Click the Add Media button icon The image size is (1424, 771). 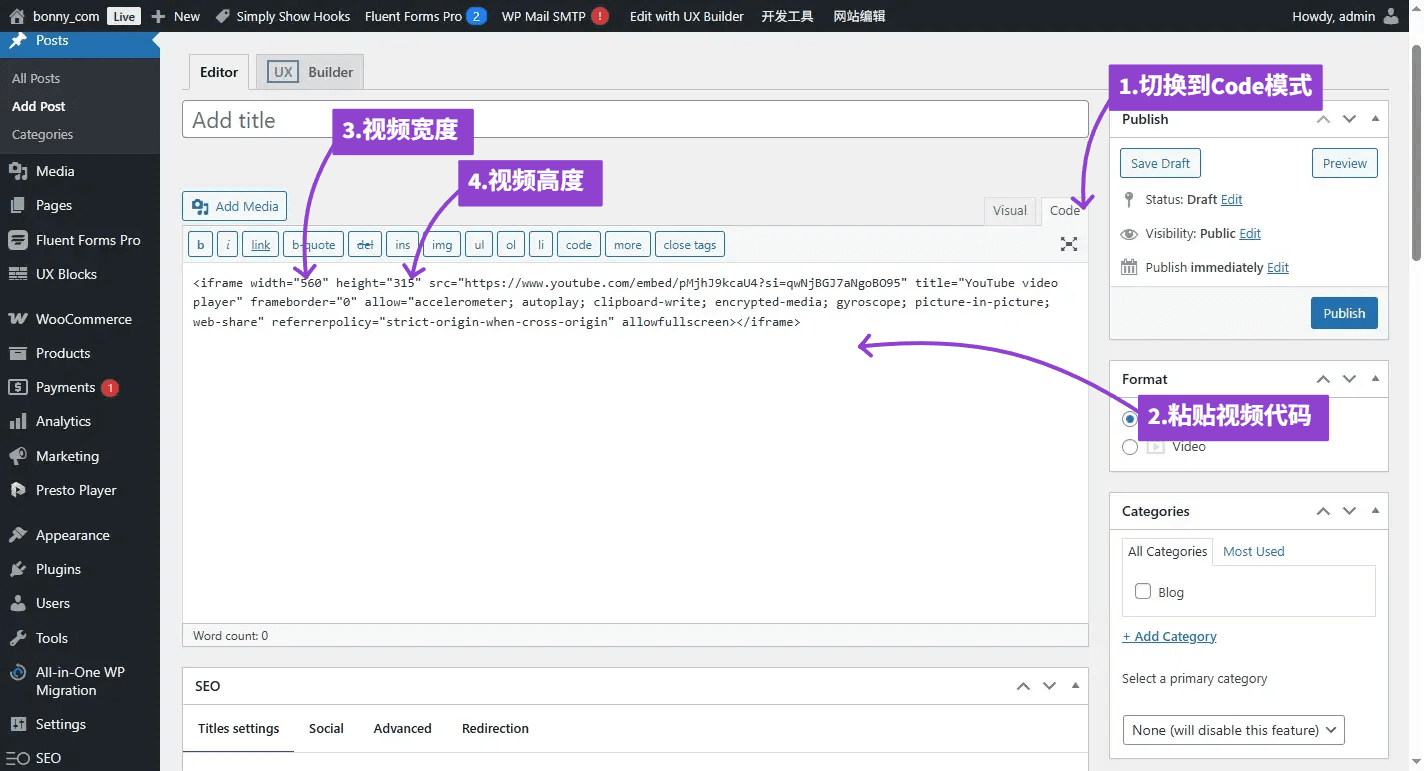200,206
